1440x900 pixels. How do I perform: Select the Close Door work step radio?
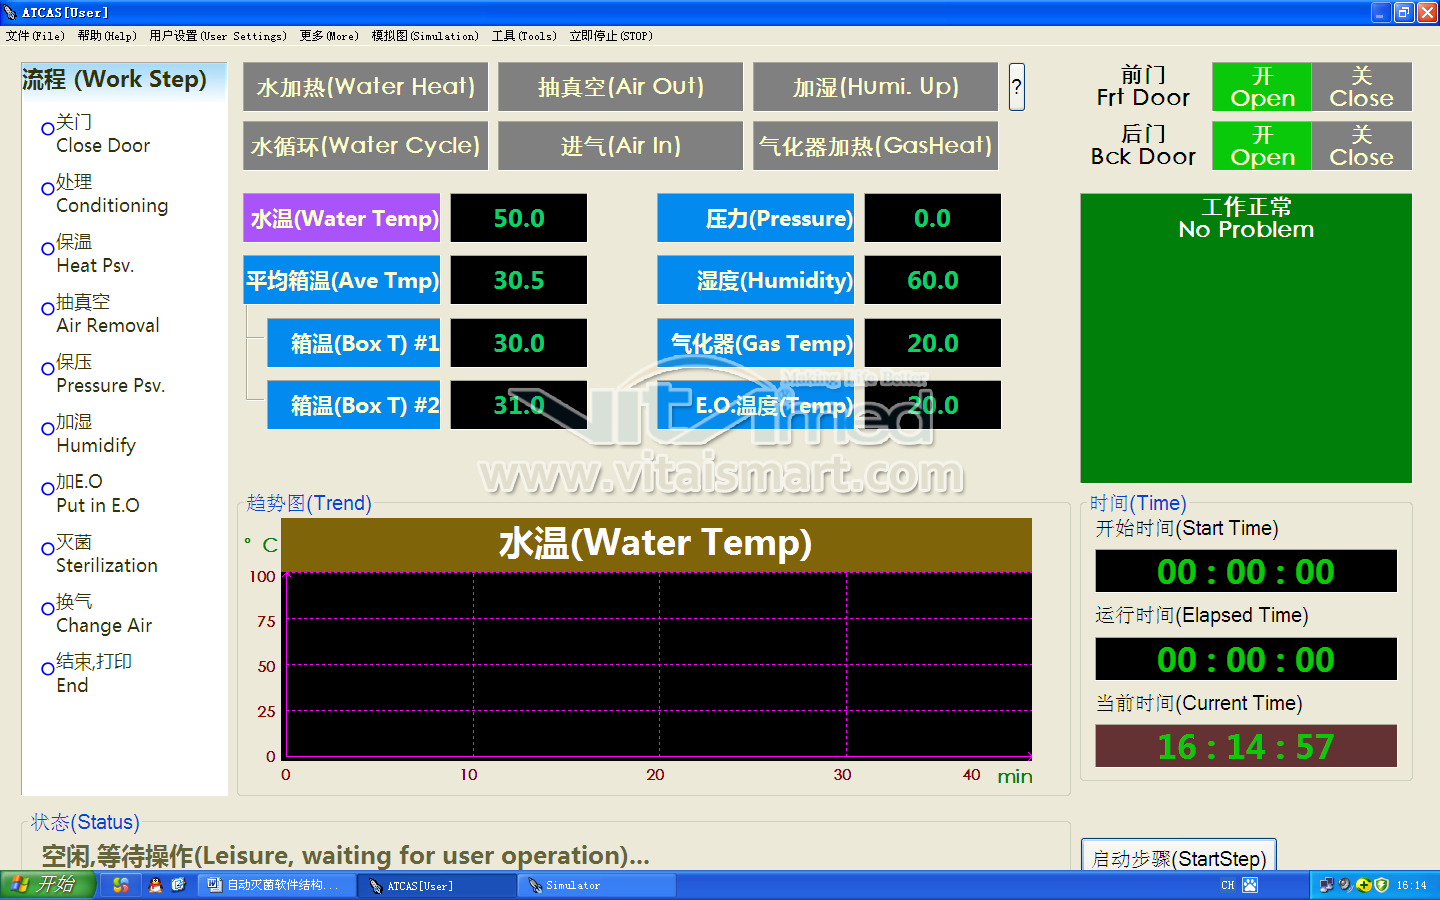coord(47,129)
